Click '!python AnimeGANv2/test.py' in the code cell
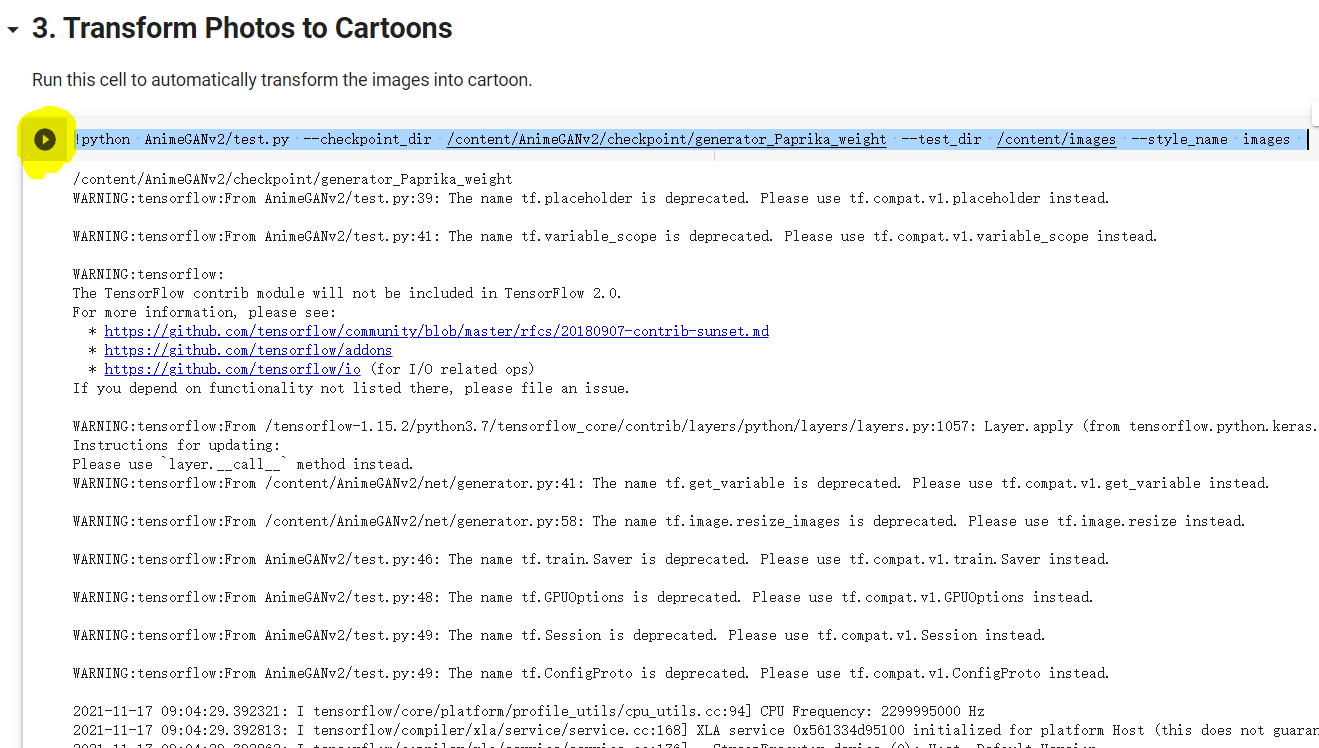The image size is (1319, 748). point(182,139)
